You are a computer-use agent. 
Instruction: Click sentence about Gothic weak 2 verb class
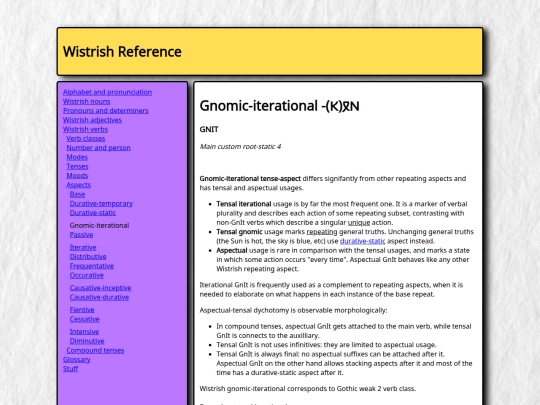[308, 389]
